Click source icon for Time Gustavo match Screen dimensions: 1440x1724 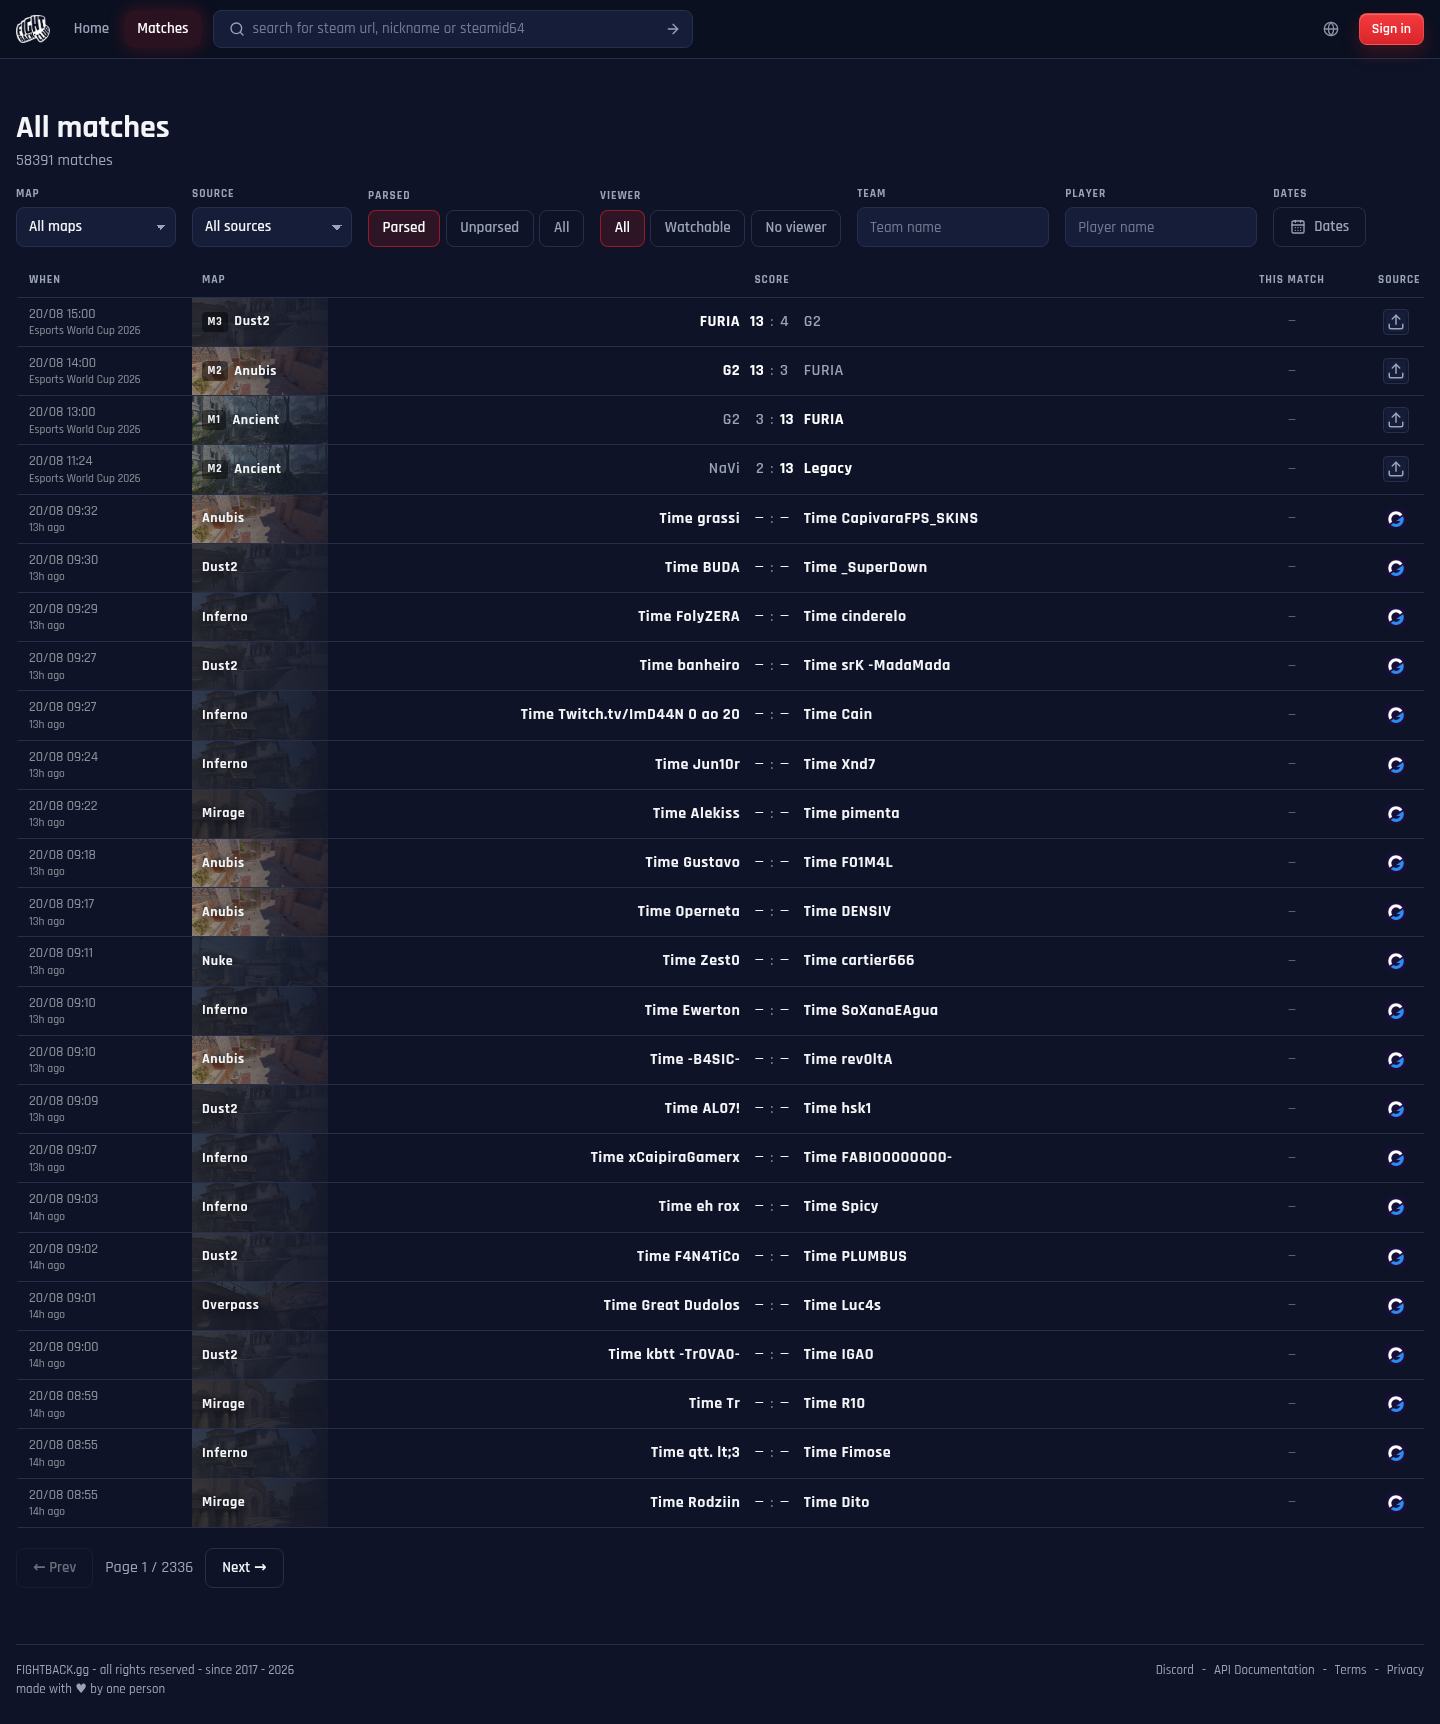(1396, 863)
